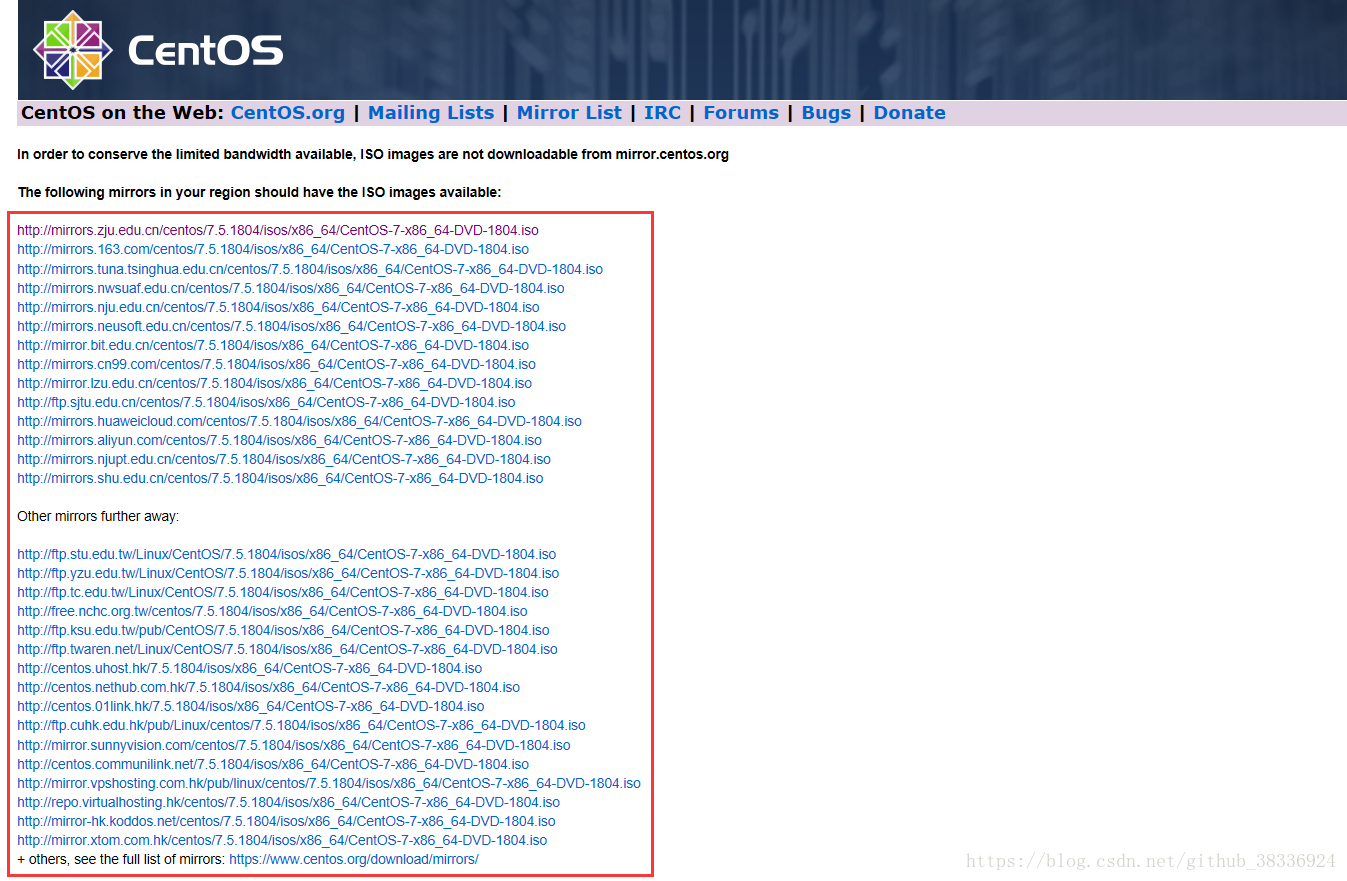Download ISO from mirror.vpshosting.com.hk

click(329, 783)
